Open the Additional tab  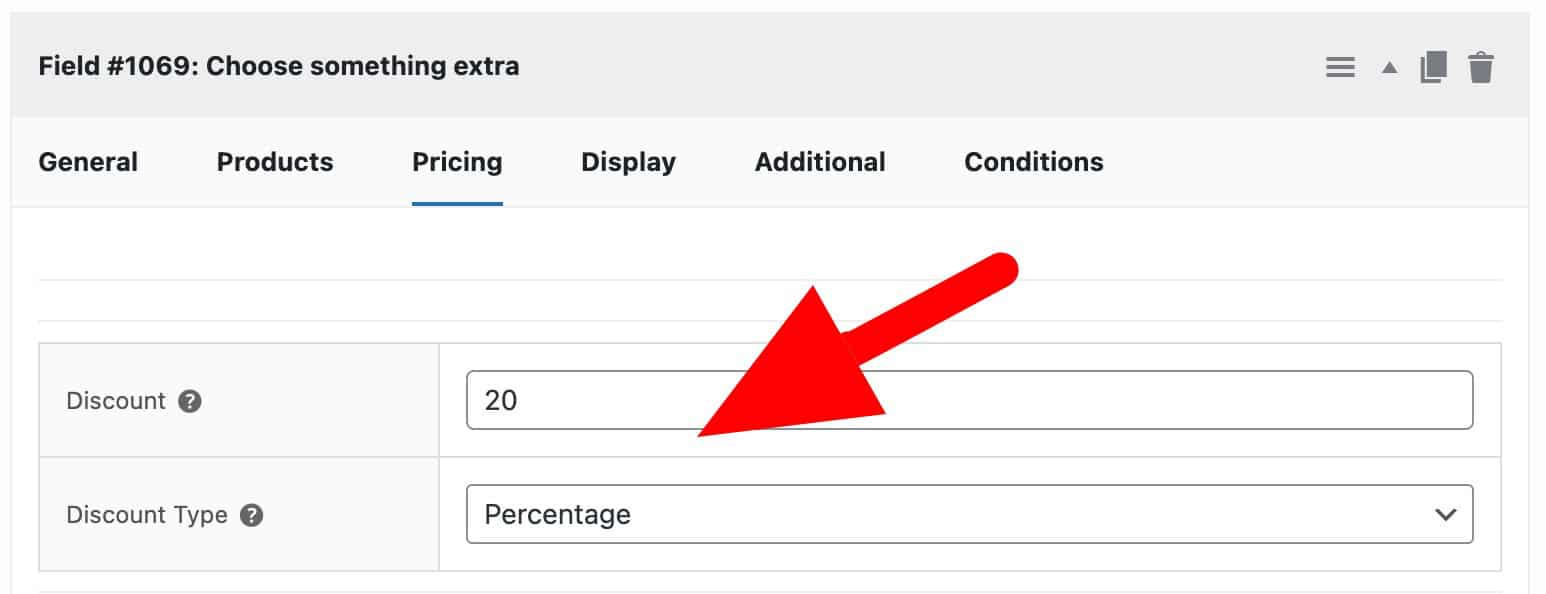(x=820, y=162)
